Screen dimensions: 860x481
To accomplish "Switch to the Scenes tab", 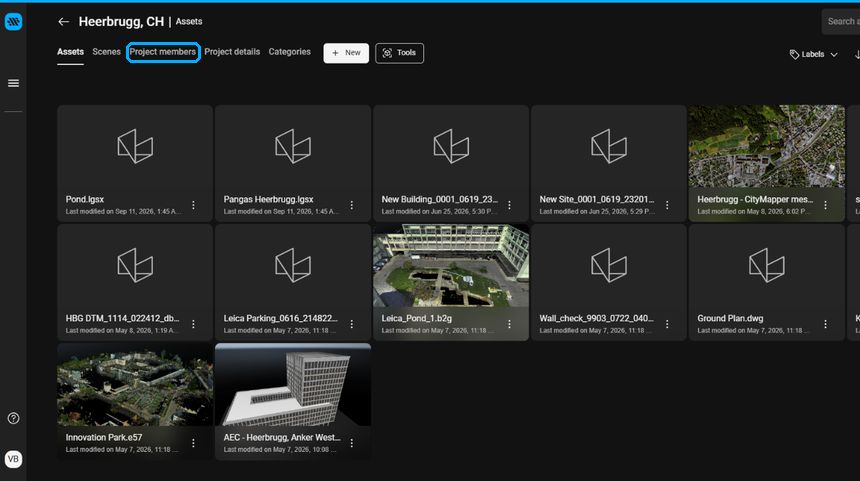I will point(106,52).
